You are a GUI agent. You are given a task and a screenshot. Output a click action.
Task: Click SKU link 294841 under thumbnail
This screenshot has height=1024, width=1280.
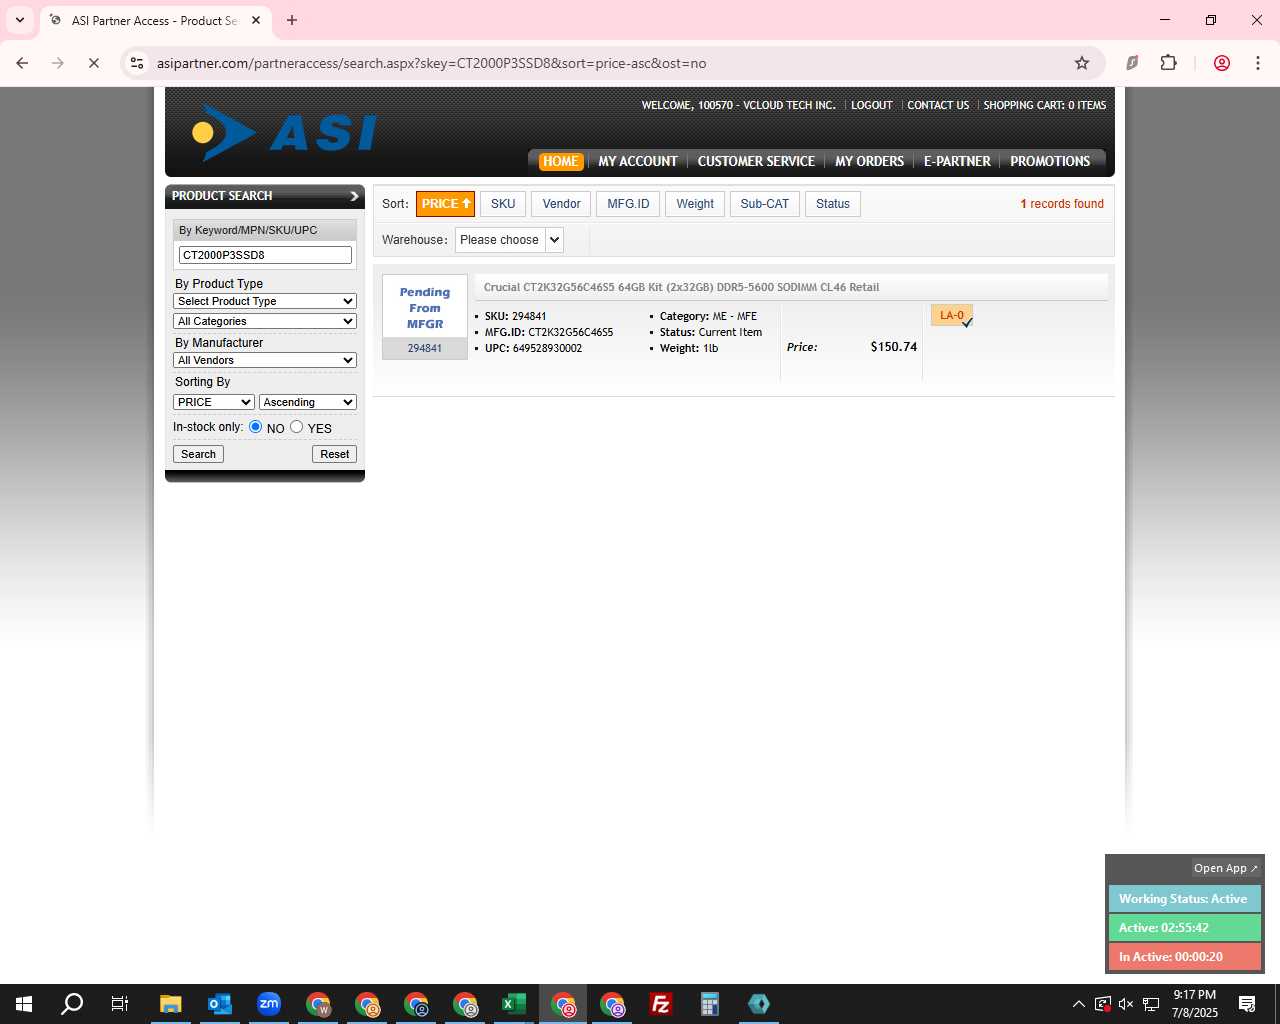[x=424, y=348]
